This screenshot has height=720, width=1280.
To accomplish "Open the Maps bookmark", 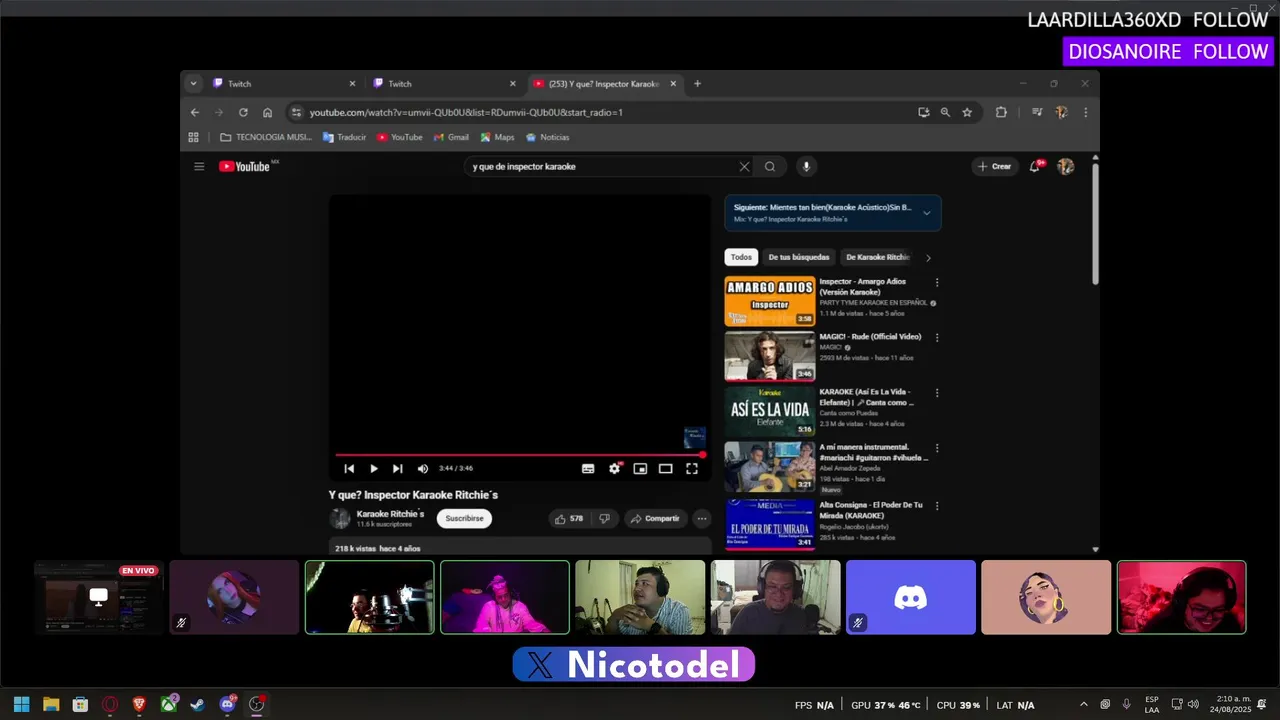I will pyautogui.click(x=498, y=138).
